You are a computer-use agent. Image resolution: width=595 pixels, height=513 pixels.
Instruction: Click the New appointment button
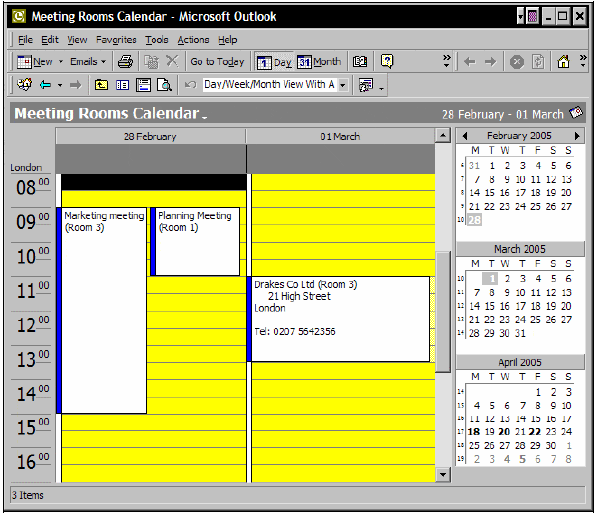click(35, 61)
